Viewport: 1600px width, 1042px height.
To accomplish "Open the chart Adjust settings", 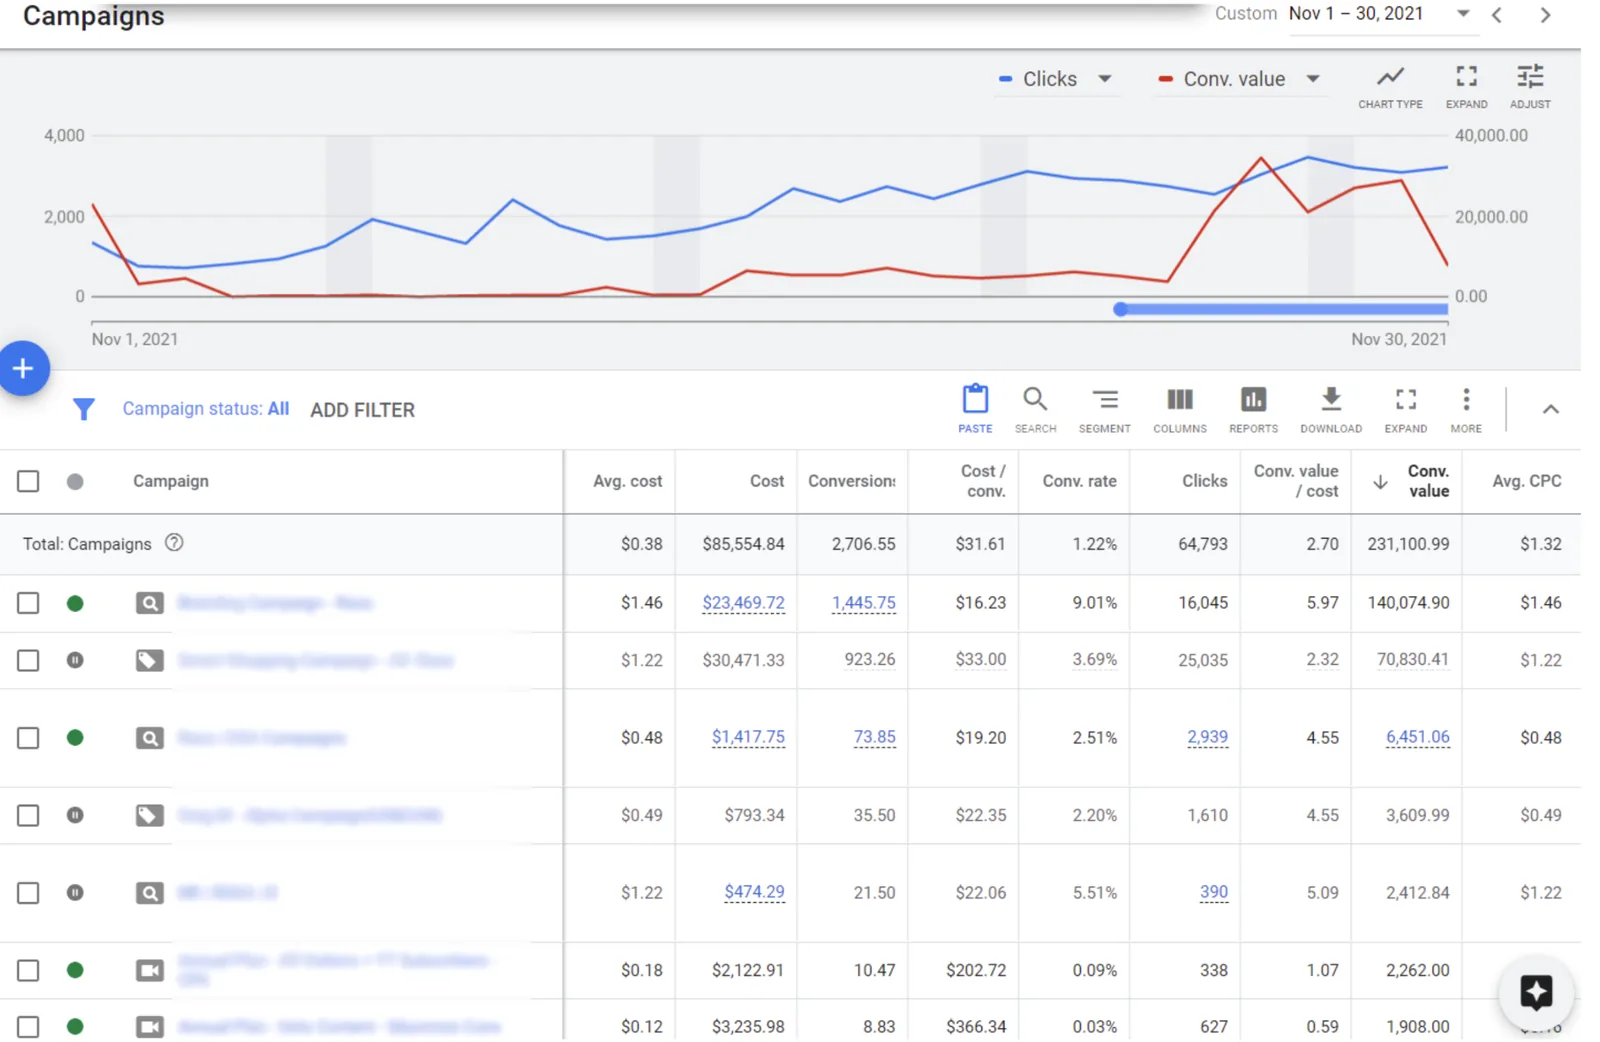I will (x=1530, y=87).
